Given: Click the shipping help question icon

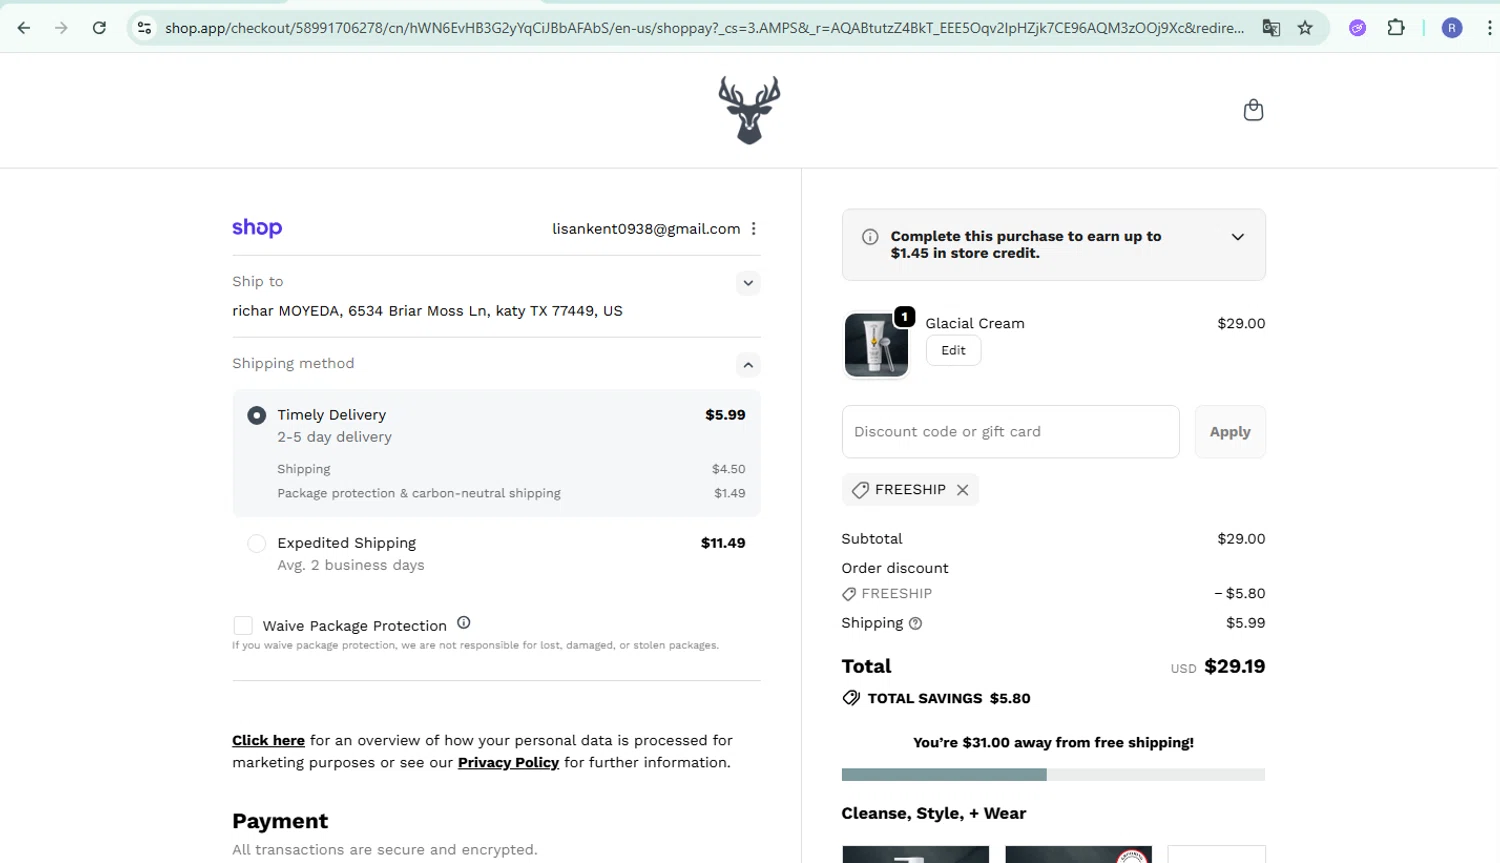Looking at the screenshot, I should pyautogui.click(x=915, y=623).
